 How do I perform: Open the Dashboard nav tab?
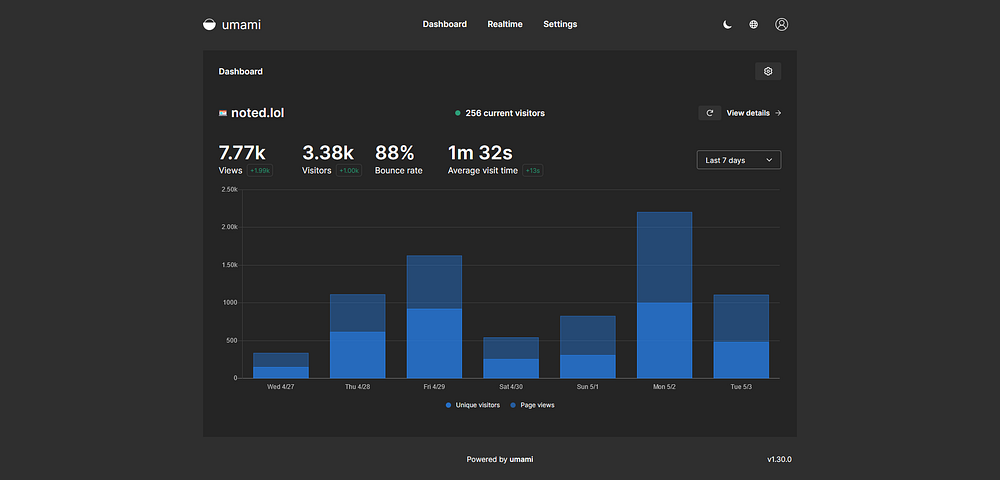click(444, 24)
